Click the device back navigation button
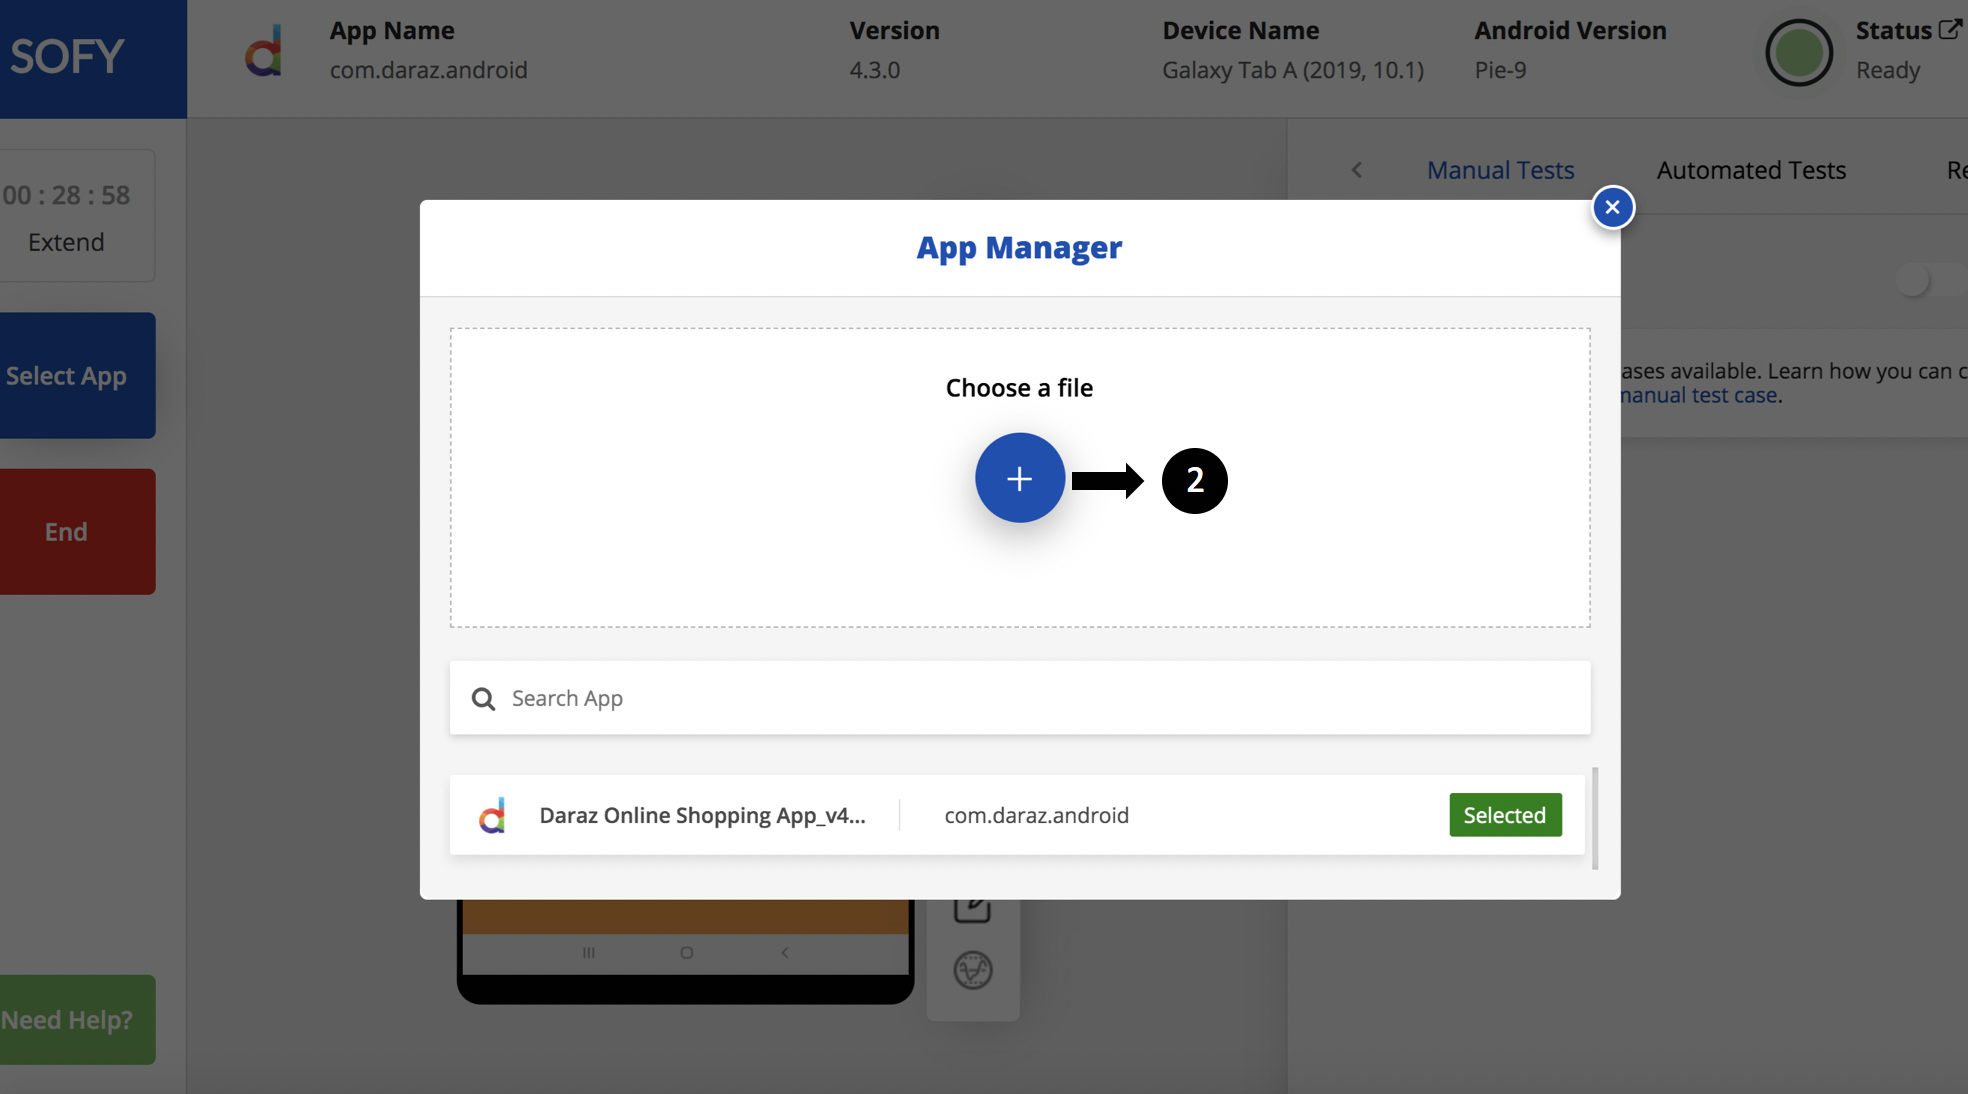The width and height of the screenshot is (1968, 1094). coord(785,952)
